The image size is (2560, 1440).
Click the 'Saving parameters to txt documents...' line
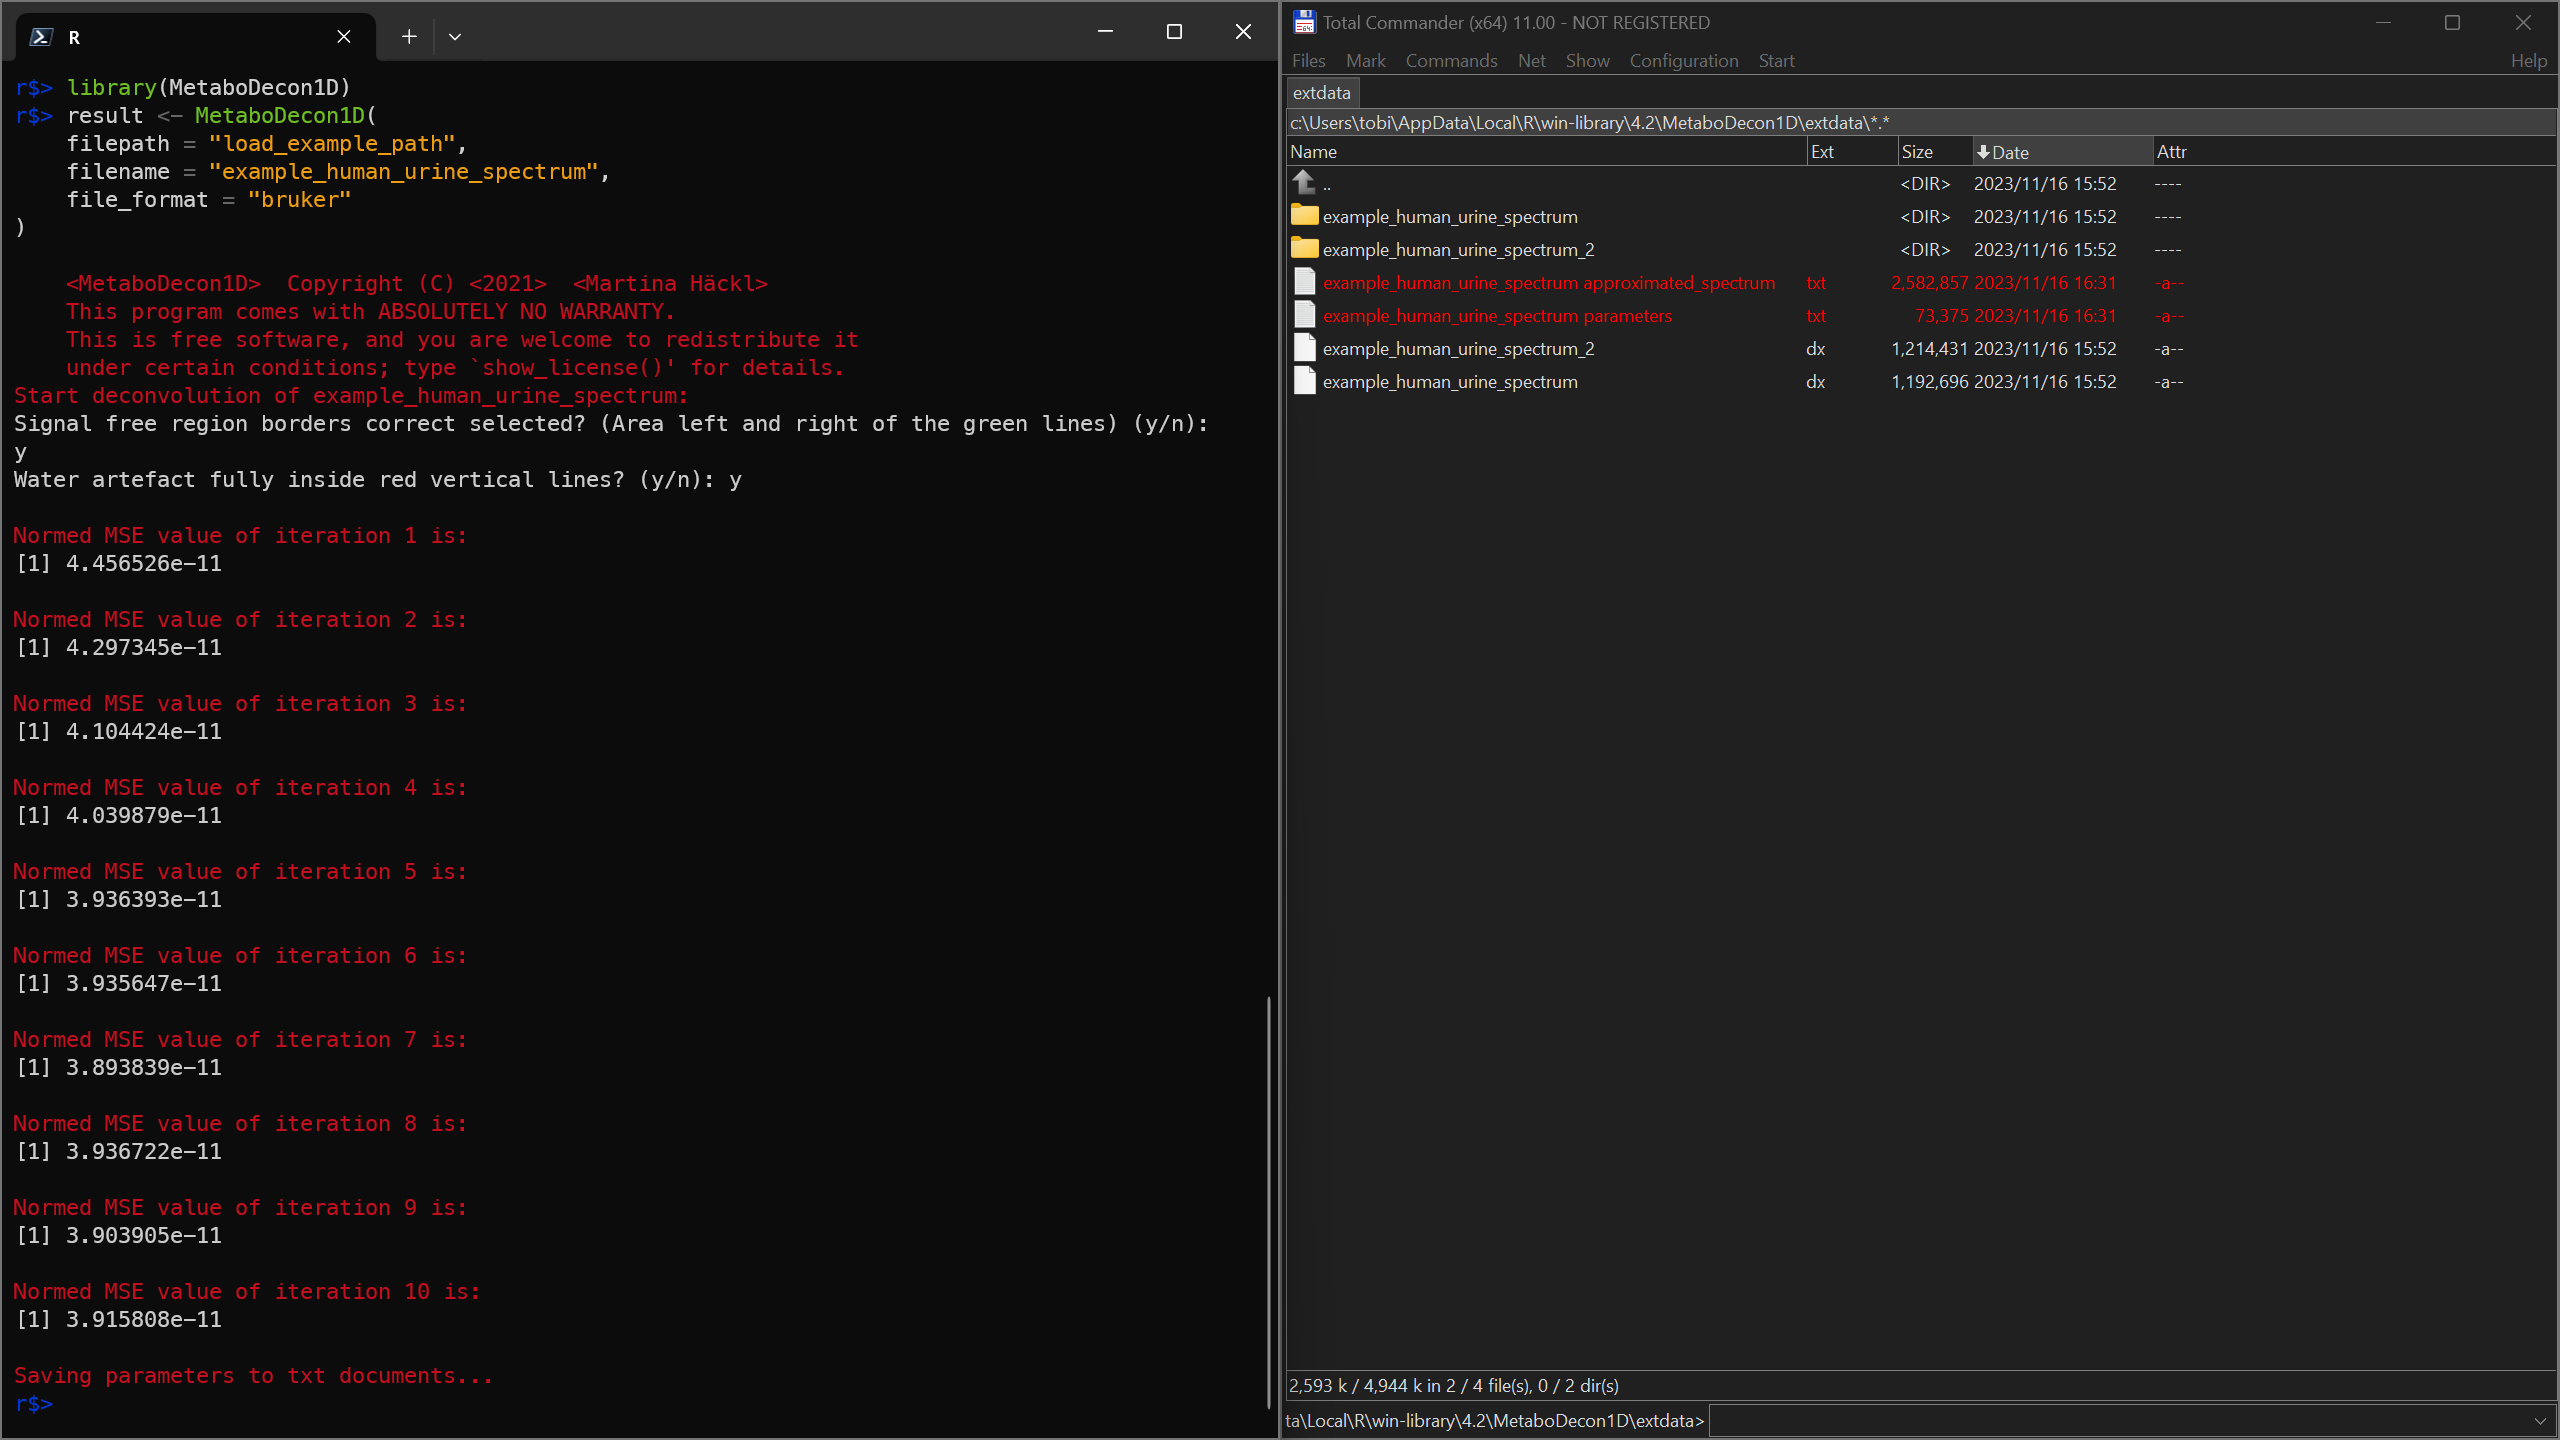253,1376
